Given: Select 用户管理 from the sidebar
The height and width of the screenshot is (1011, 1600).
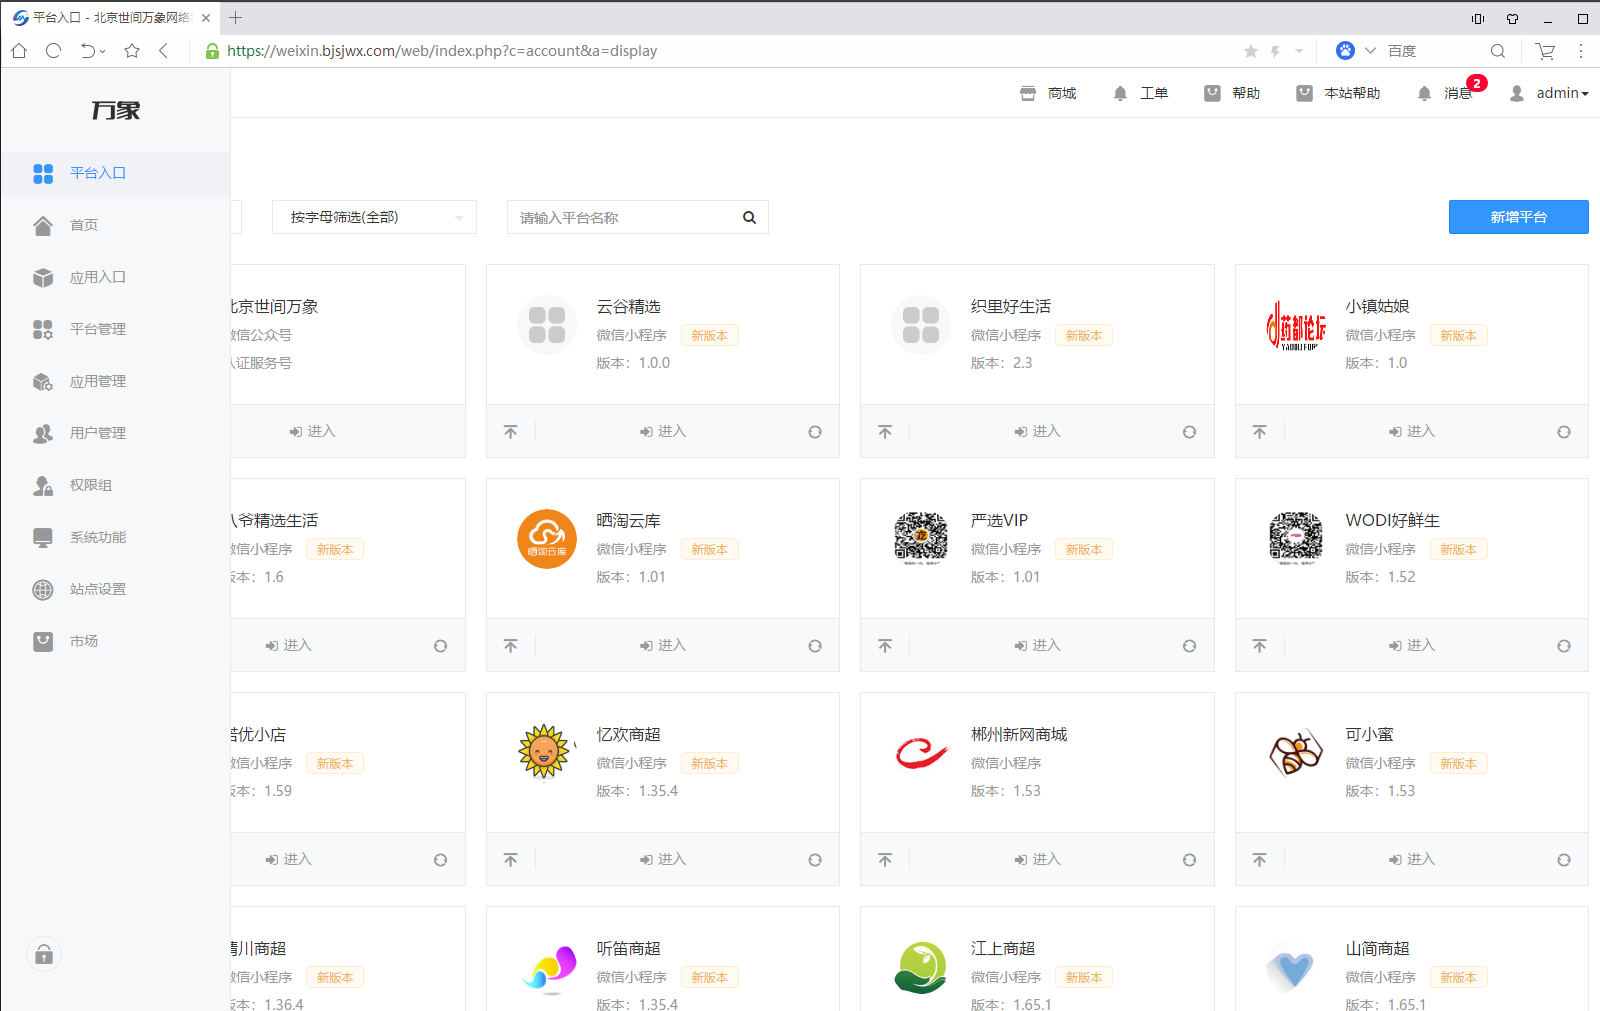Looking at the screenshot, I should [x=97, y=433].
